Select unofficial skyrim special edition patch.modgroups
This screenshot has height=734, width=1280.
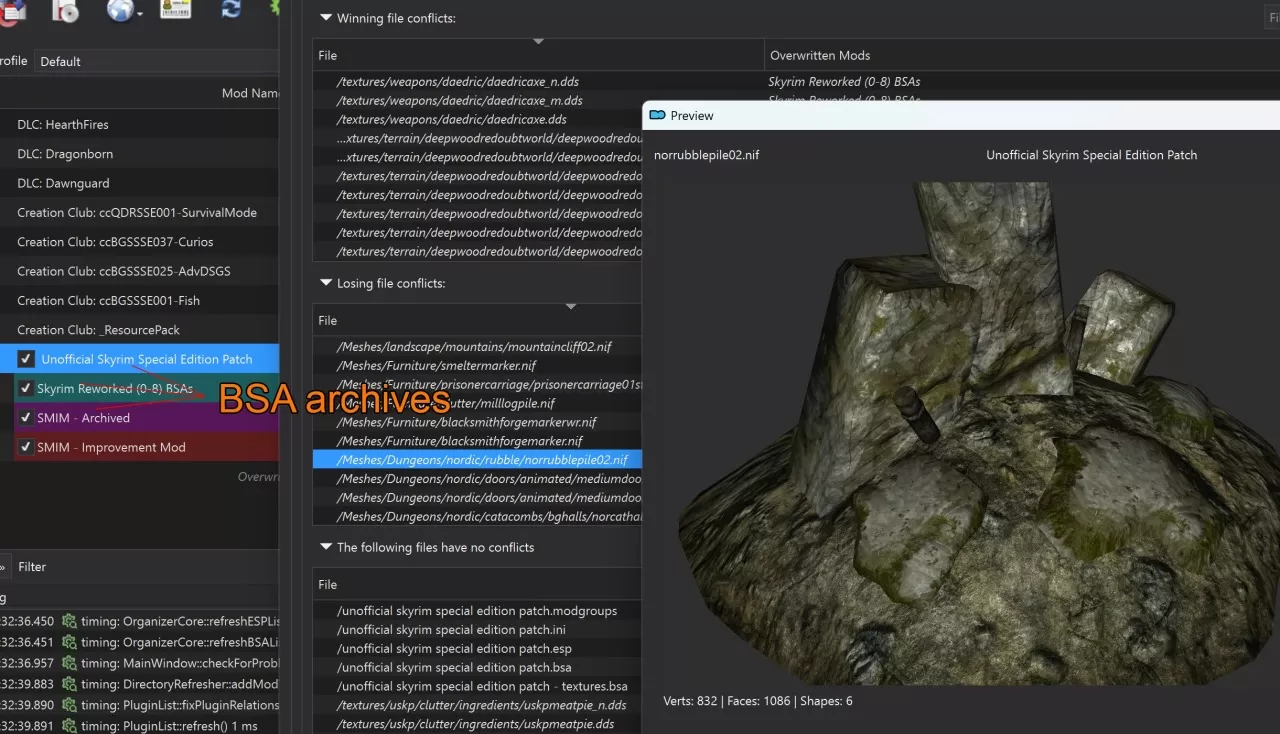pyautogui.click(x=478, y=611)
